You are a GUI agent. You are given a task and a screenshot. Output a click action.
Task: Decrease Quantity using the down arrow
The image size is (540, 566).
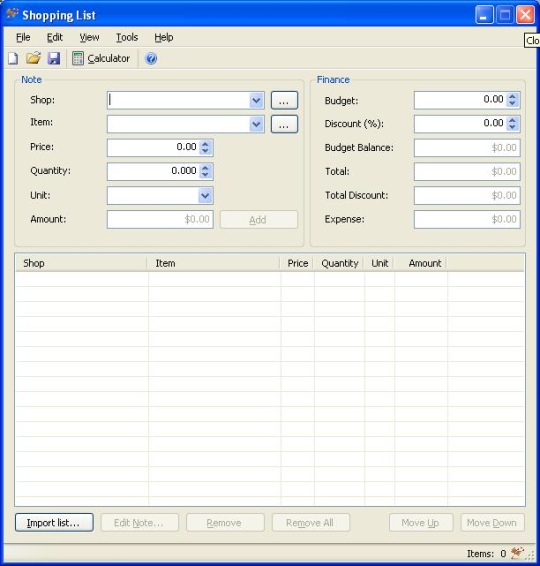[x=205, y=175]
